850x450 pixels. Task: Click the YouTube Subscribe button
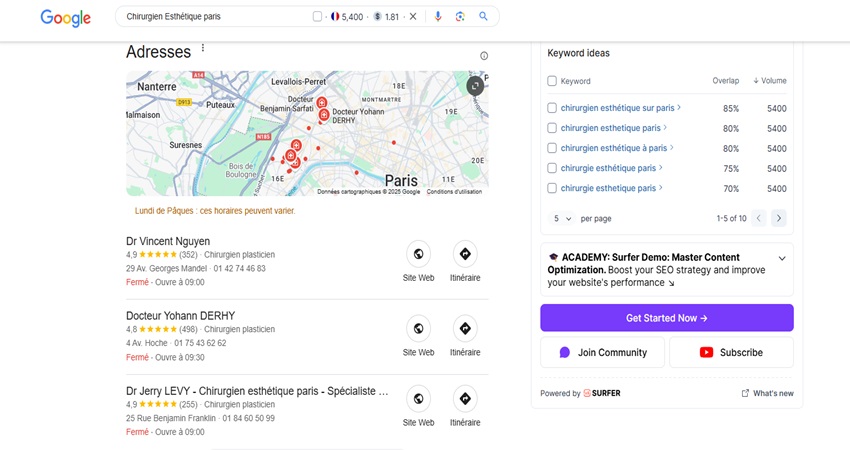[731, 352]
